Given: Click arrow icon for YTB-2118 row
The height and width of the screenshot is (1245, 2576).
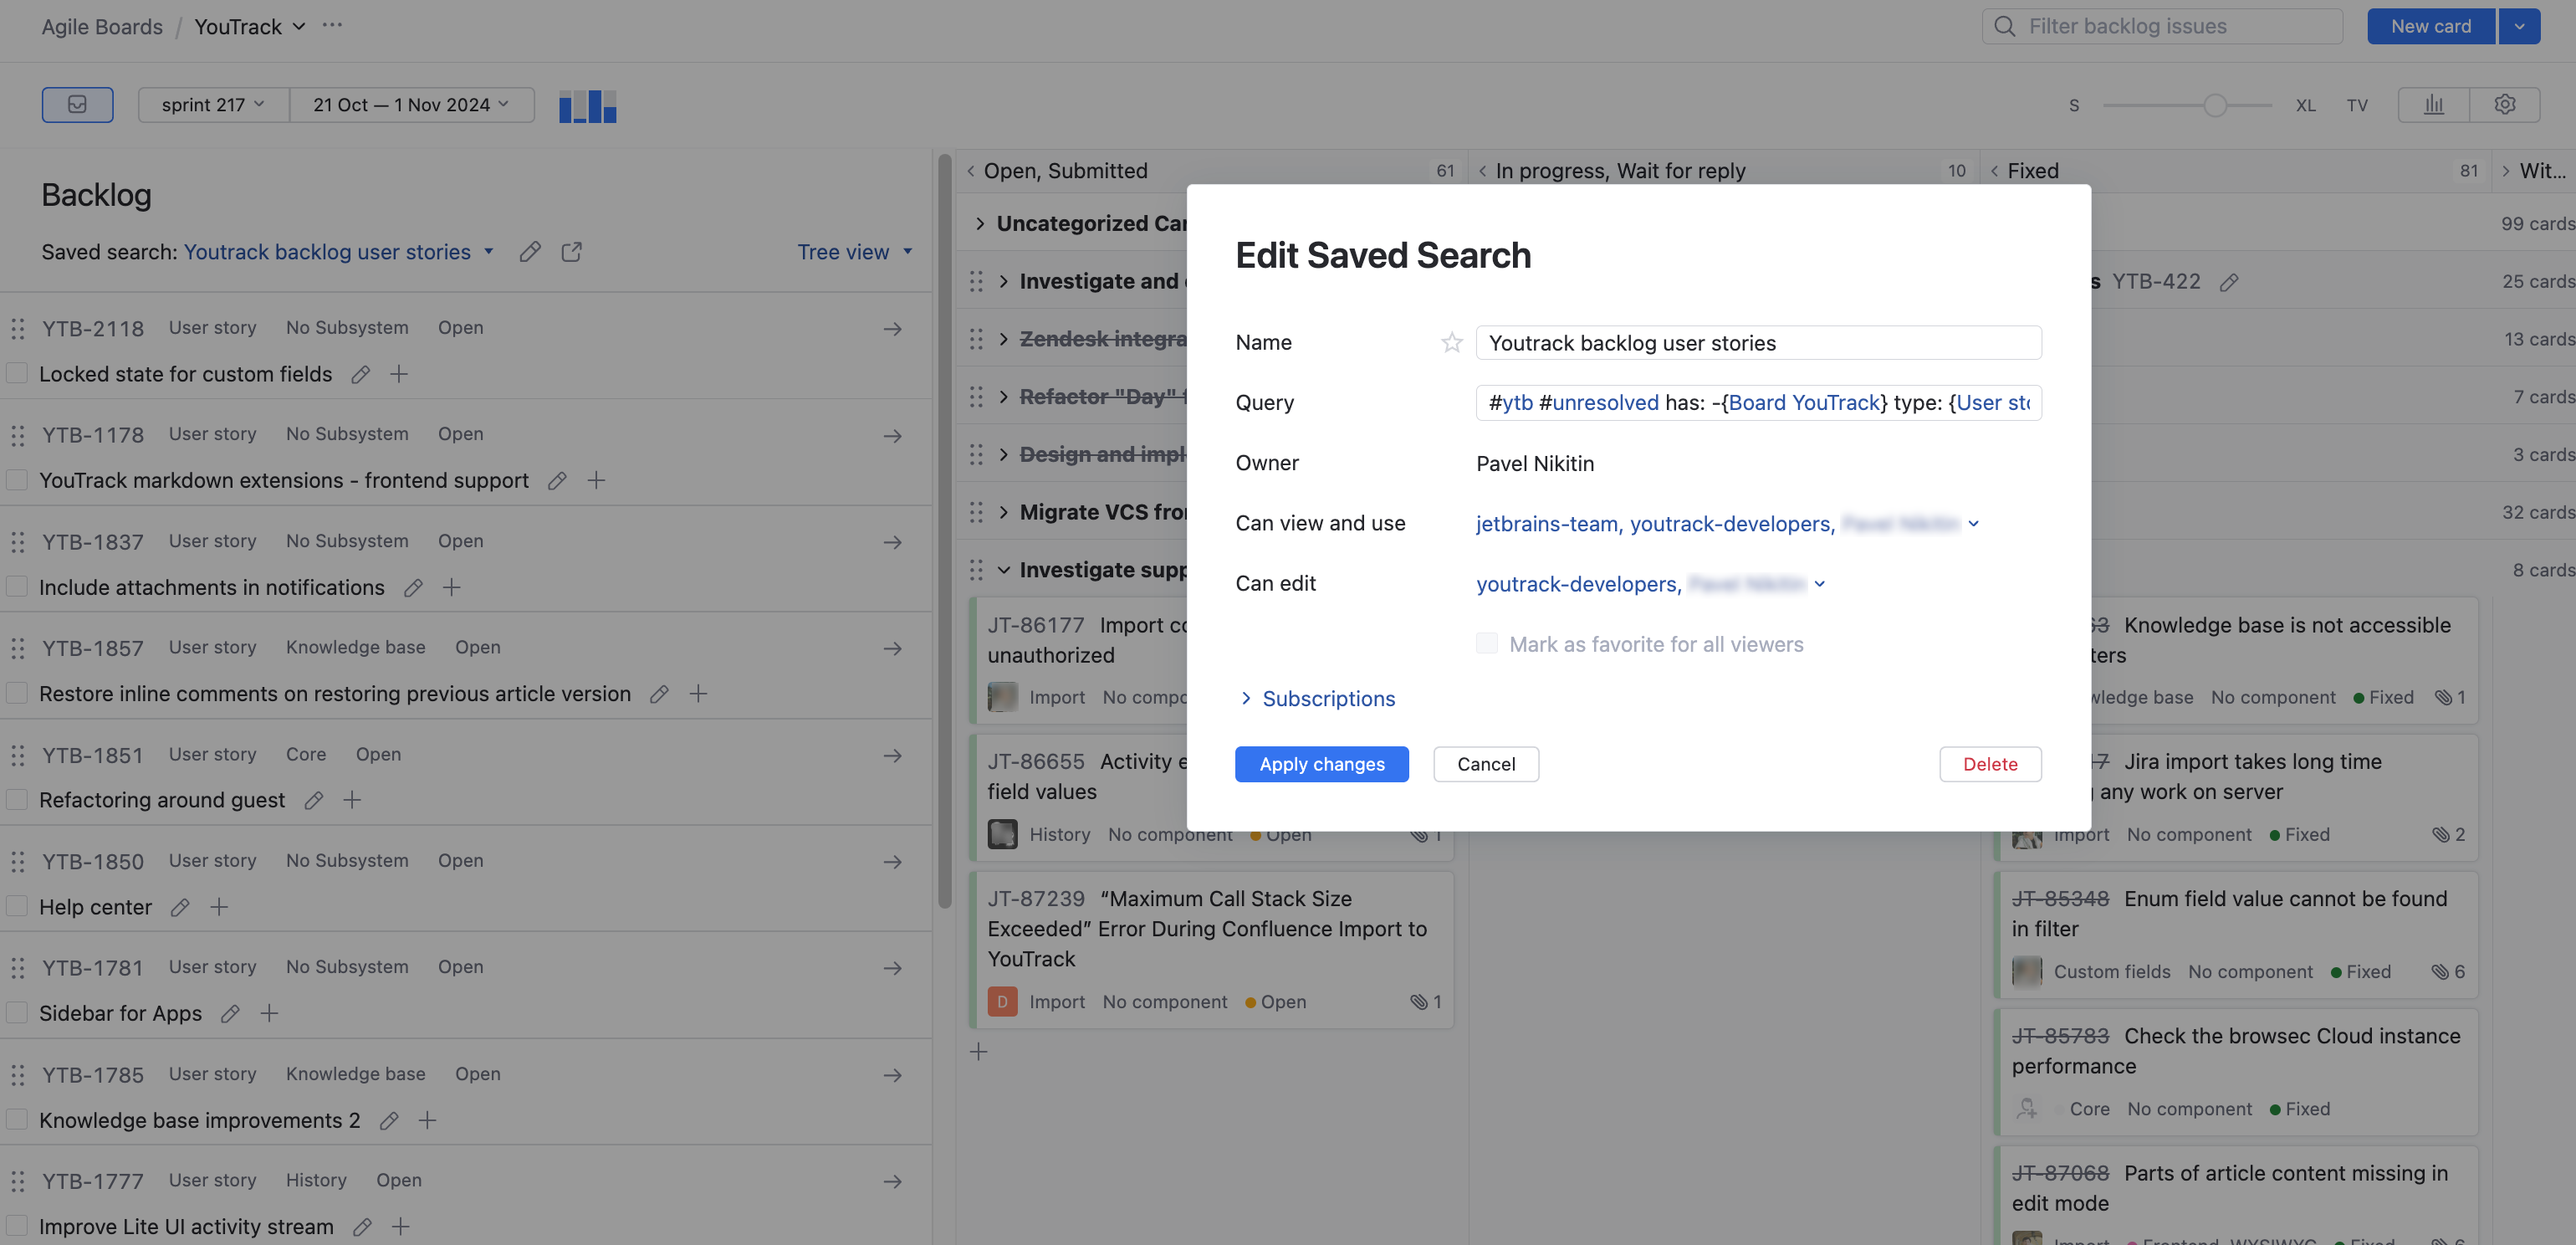Looking at the screenshot, I should pos(892,328).
